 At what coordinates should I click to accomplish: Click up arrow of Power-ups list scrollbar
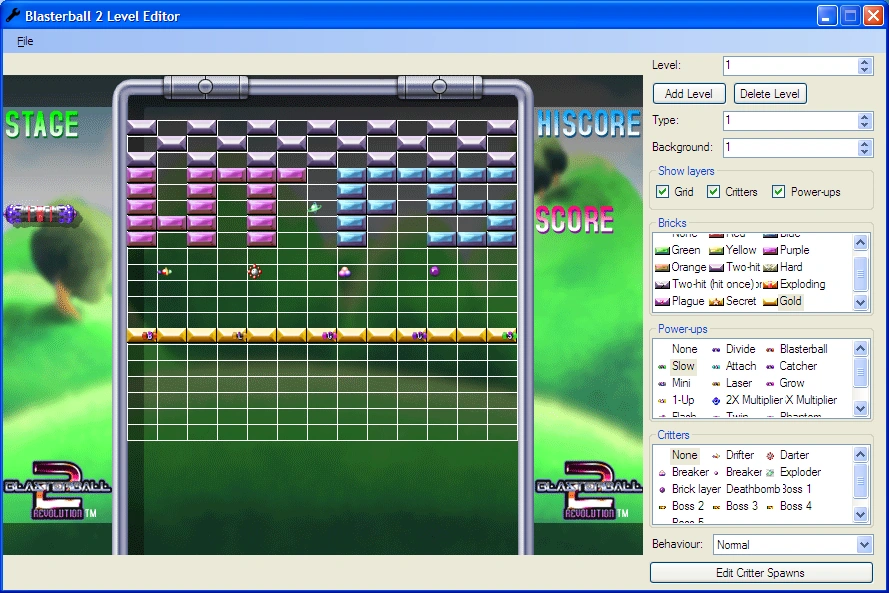(x=860, y=348)
